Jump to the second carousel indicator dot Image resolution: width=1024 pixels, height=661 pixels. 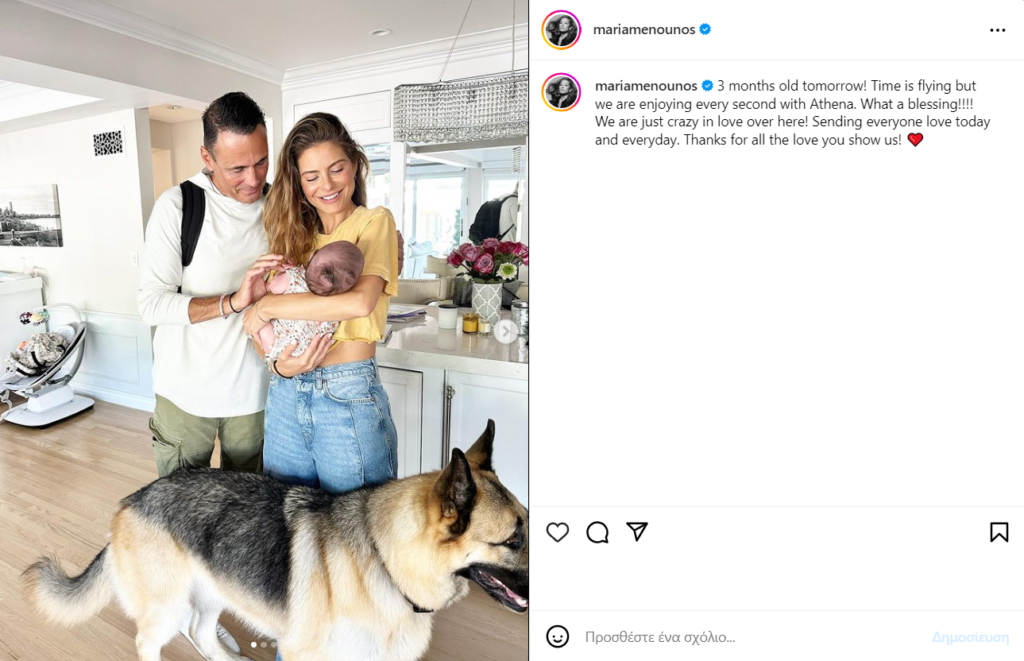[x=264, y=645]
